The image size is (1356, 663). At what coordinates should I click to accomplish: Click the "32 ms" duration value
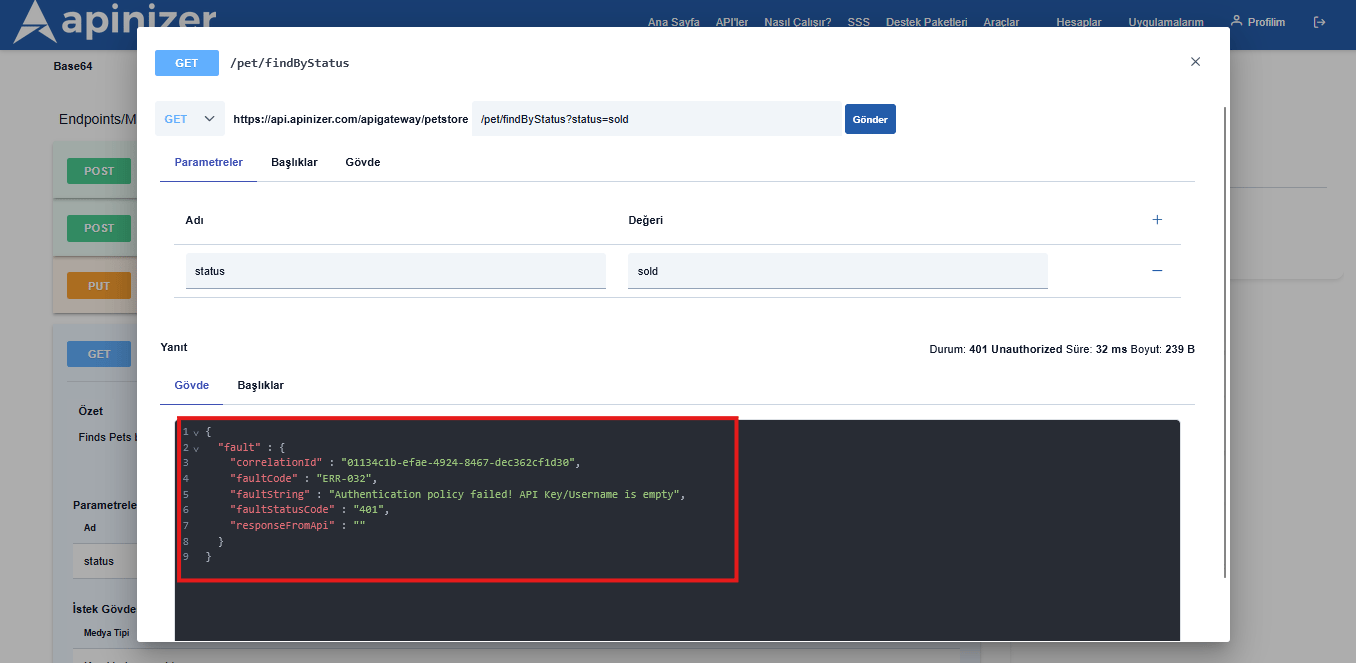tap(1112, 349)
